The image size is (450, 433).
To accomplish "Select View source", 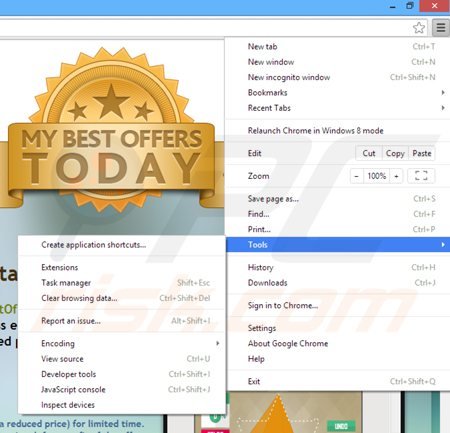I will (x=122, y=359).
